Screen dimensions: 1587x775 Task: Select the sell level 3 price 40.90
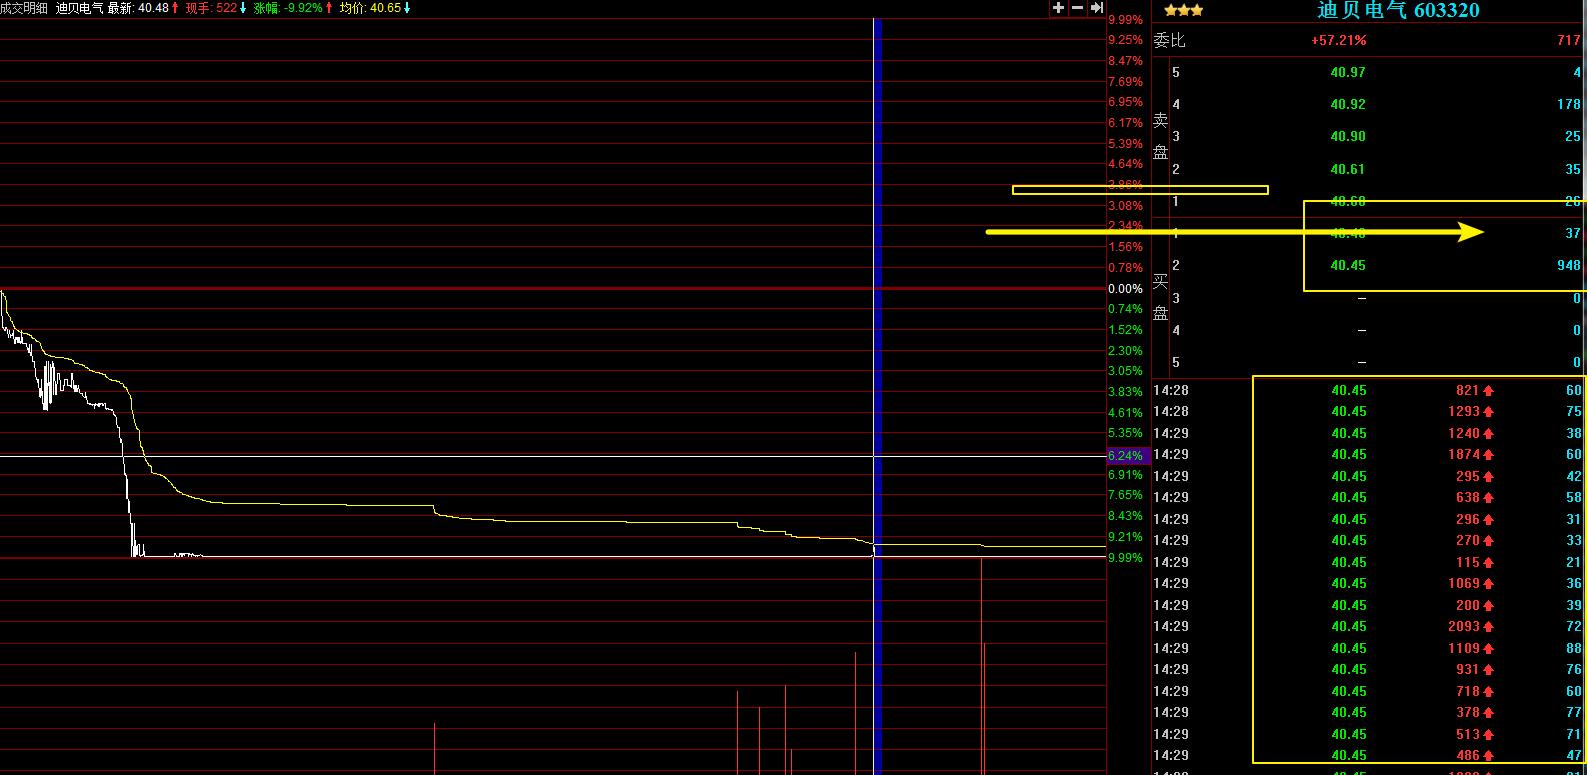[x=1347, y=136]
